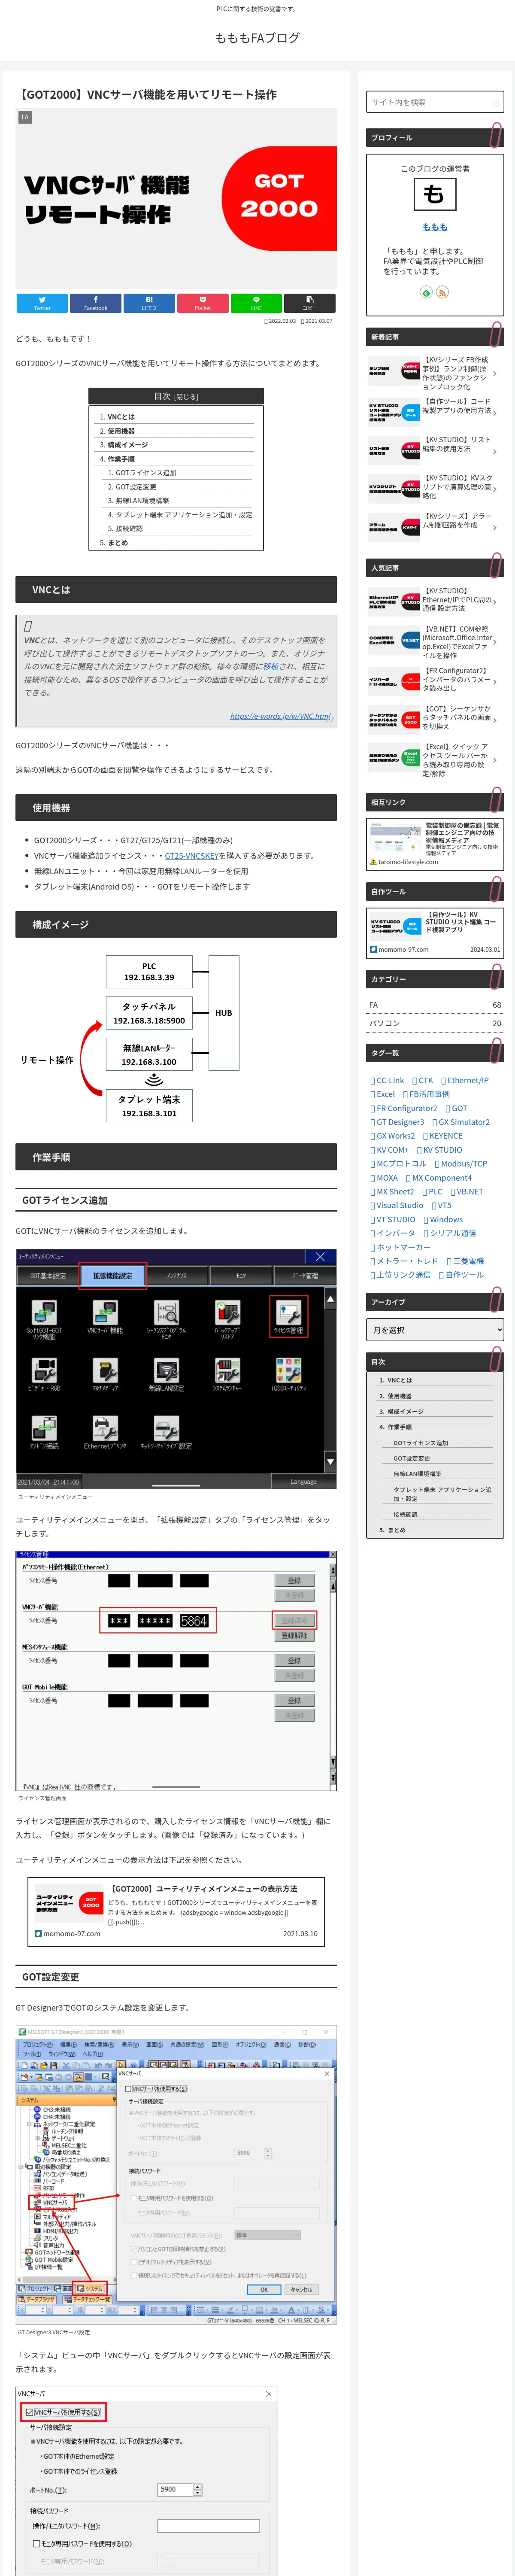The width and height of the screenshot is (515, 2576).
Task: Open the e-words.jp VNC source link
Action: point(280,716)
